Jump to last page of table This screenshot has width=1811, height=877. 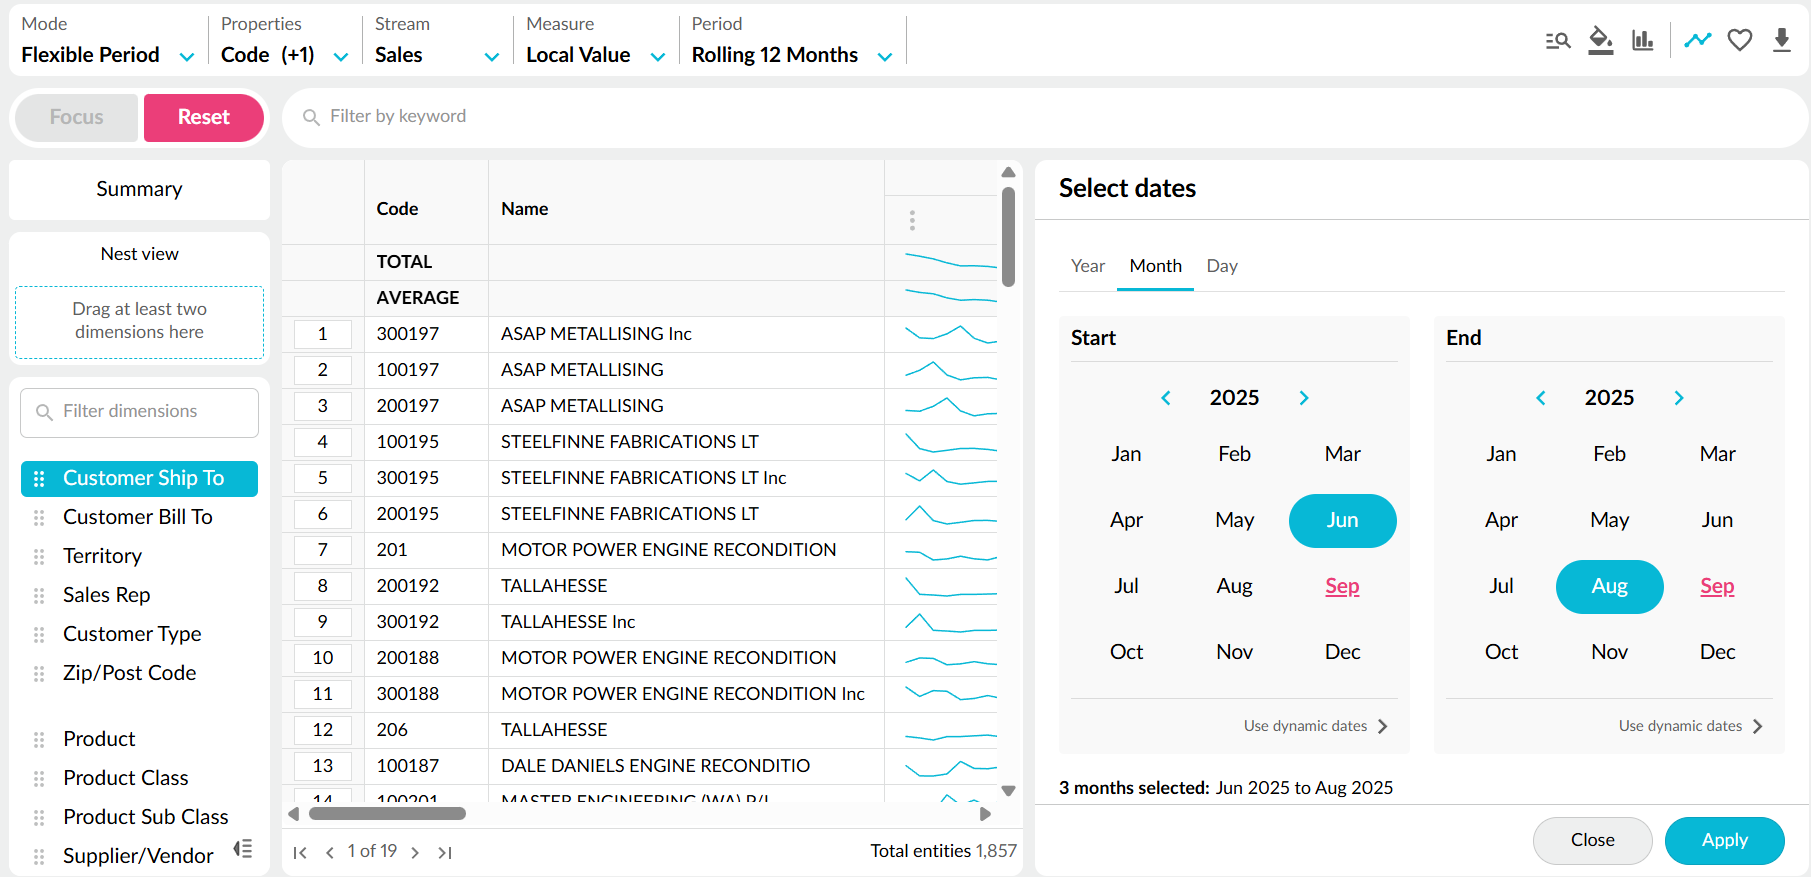coord(445,853)
